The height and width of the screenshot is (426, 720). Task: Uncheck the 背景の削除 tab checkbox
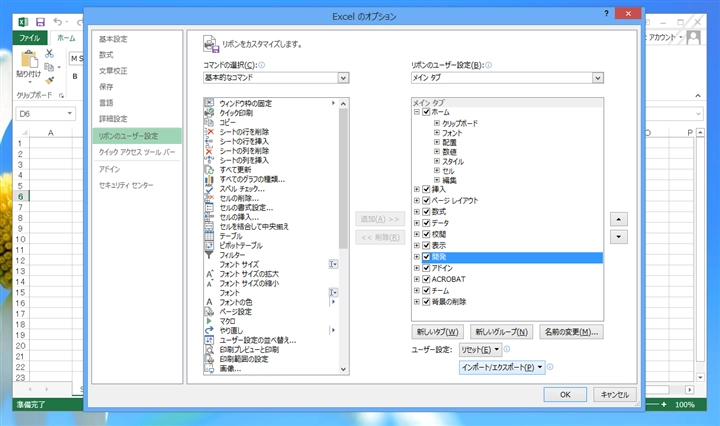click(x=426, y=302)
